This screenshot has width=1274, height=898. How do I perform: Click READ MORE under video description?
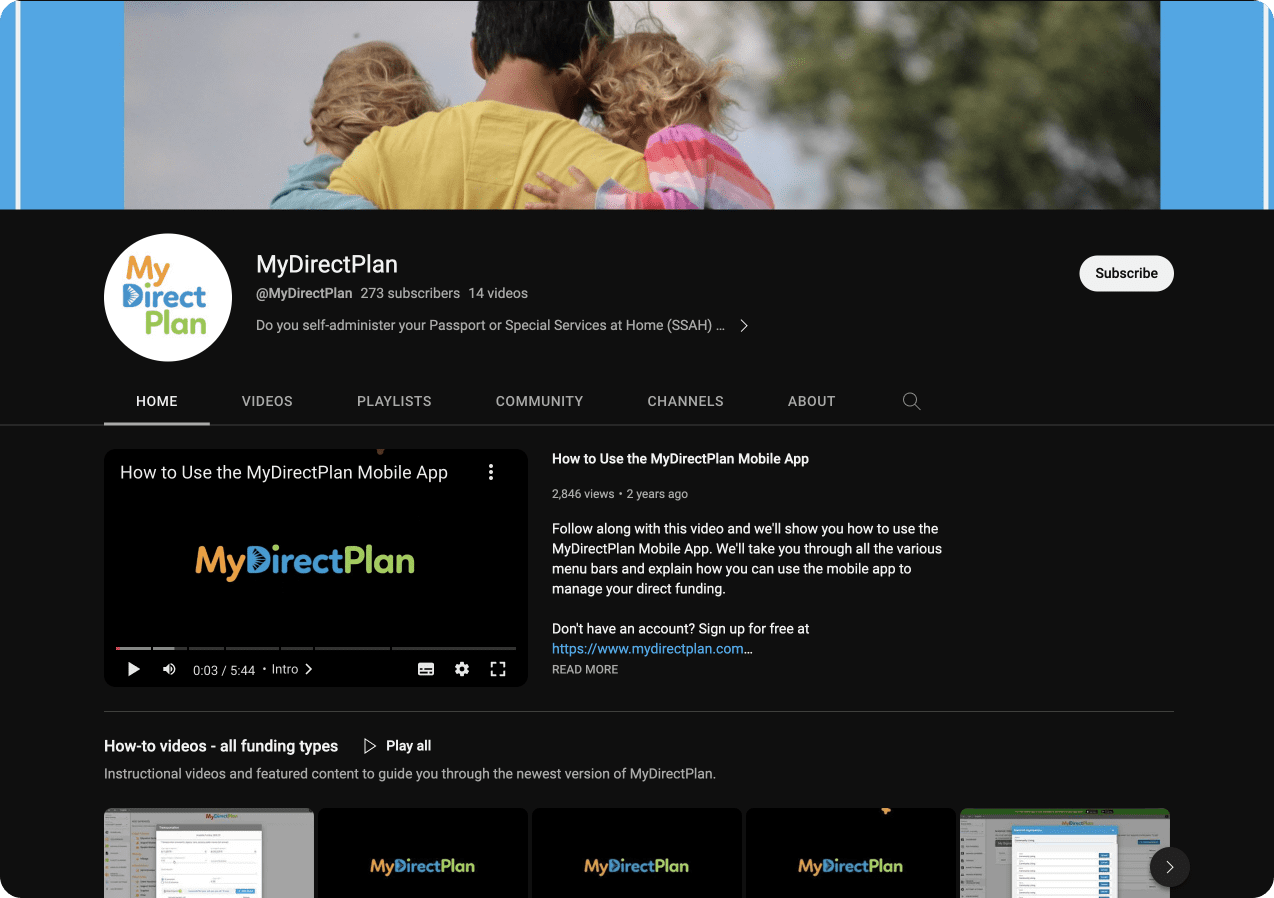(x=585, y=669)
